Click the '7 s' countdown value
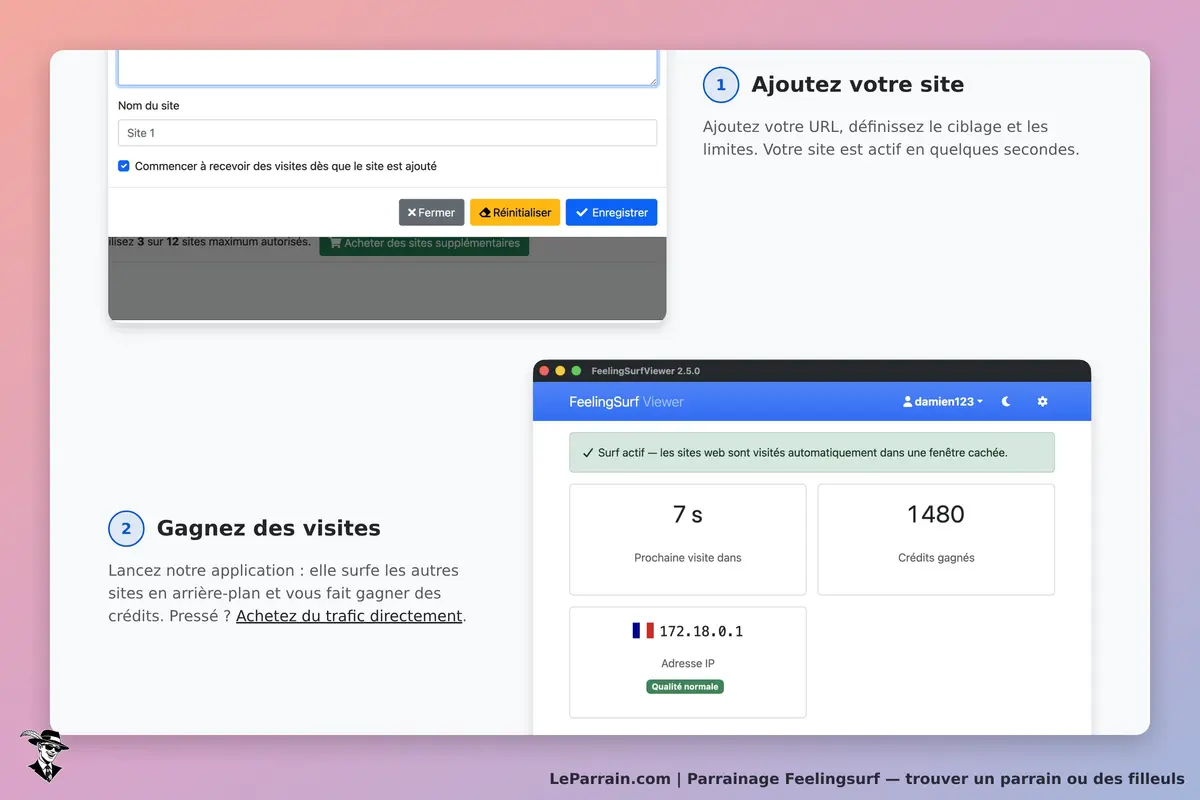This screenshot has height=800, width=1200. coord(688,514)
